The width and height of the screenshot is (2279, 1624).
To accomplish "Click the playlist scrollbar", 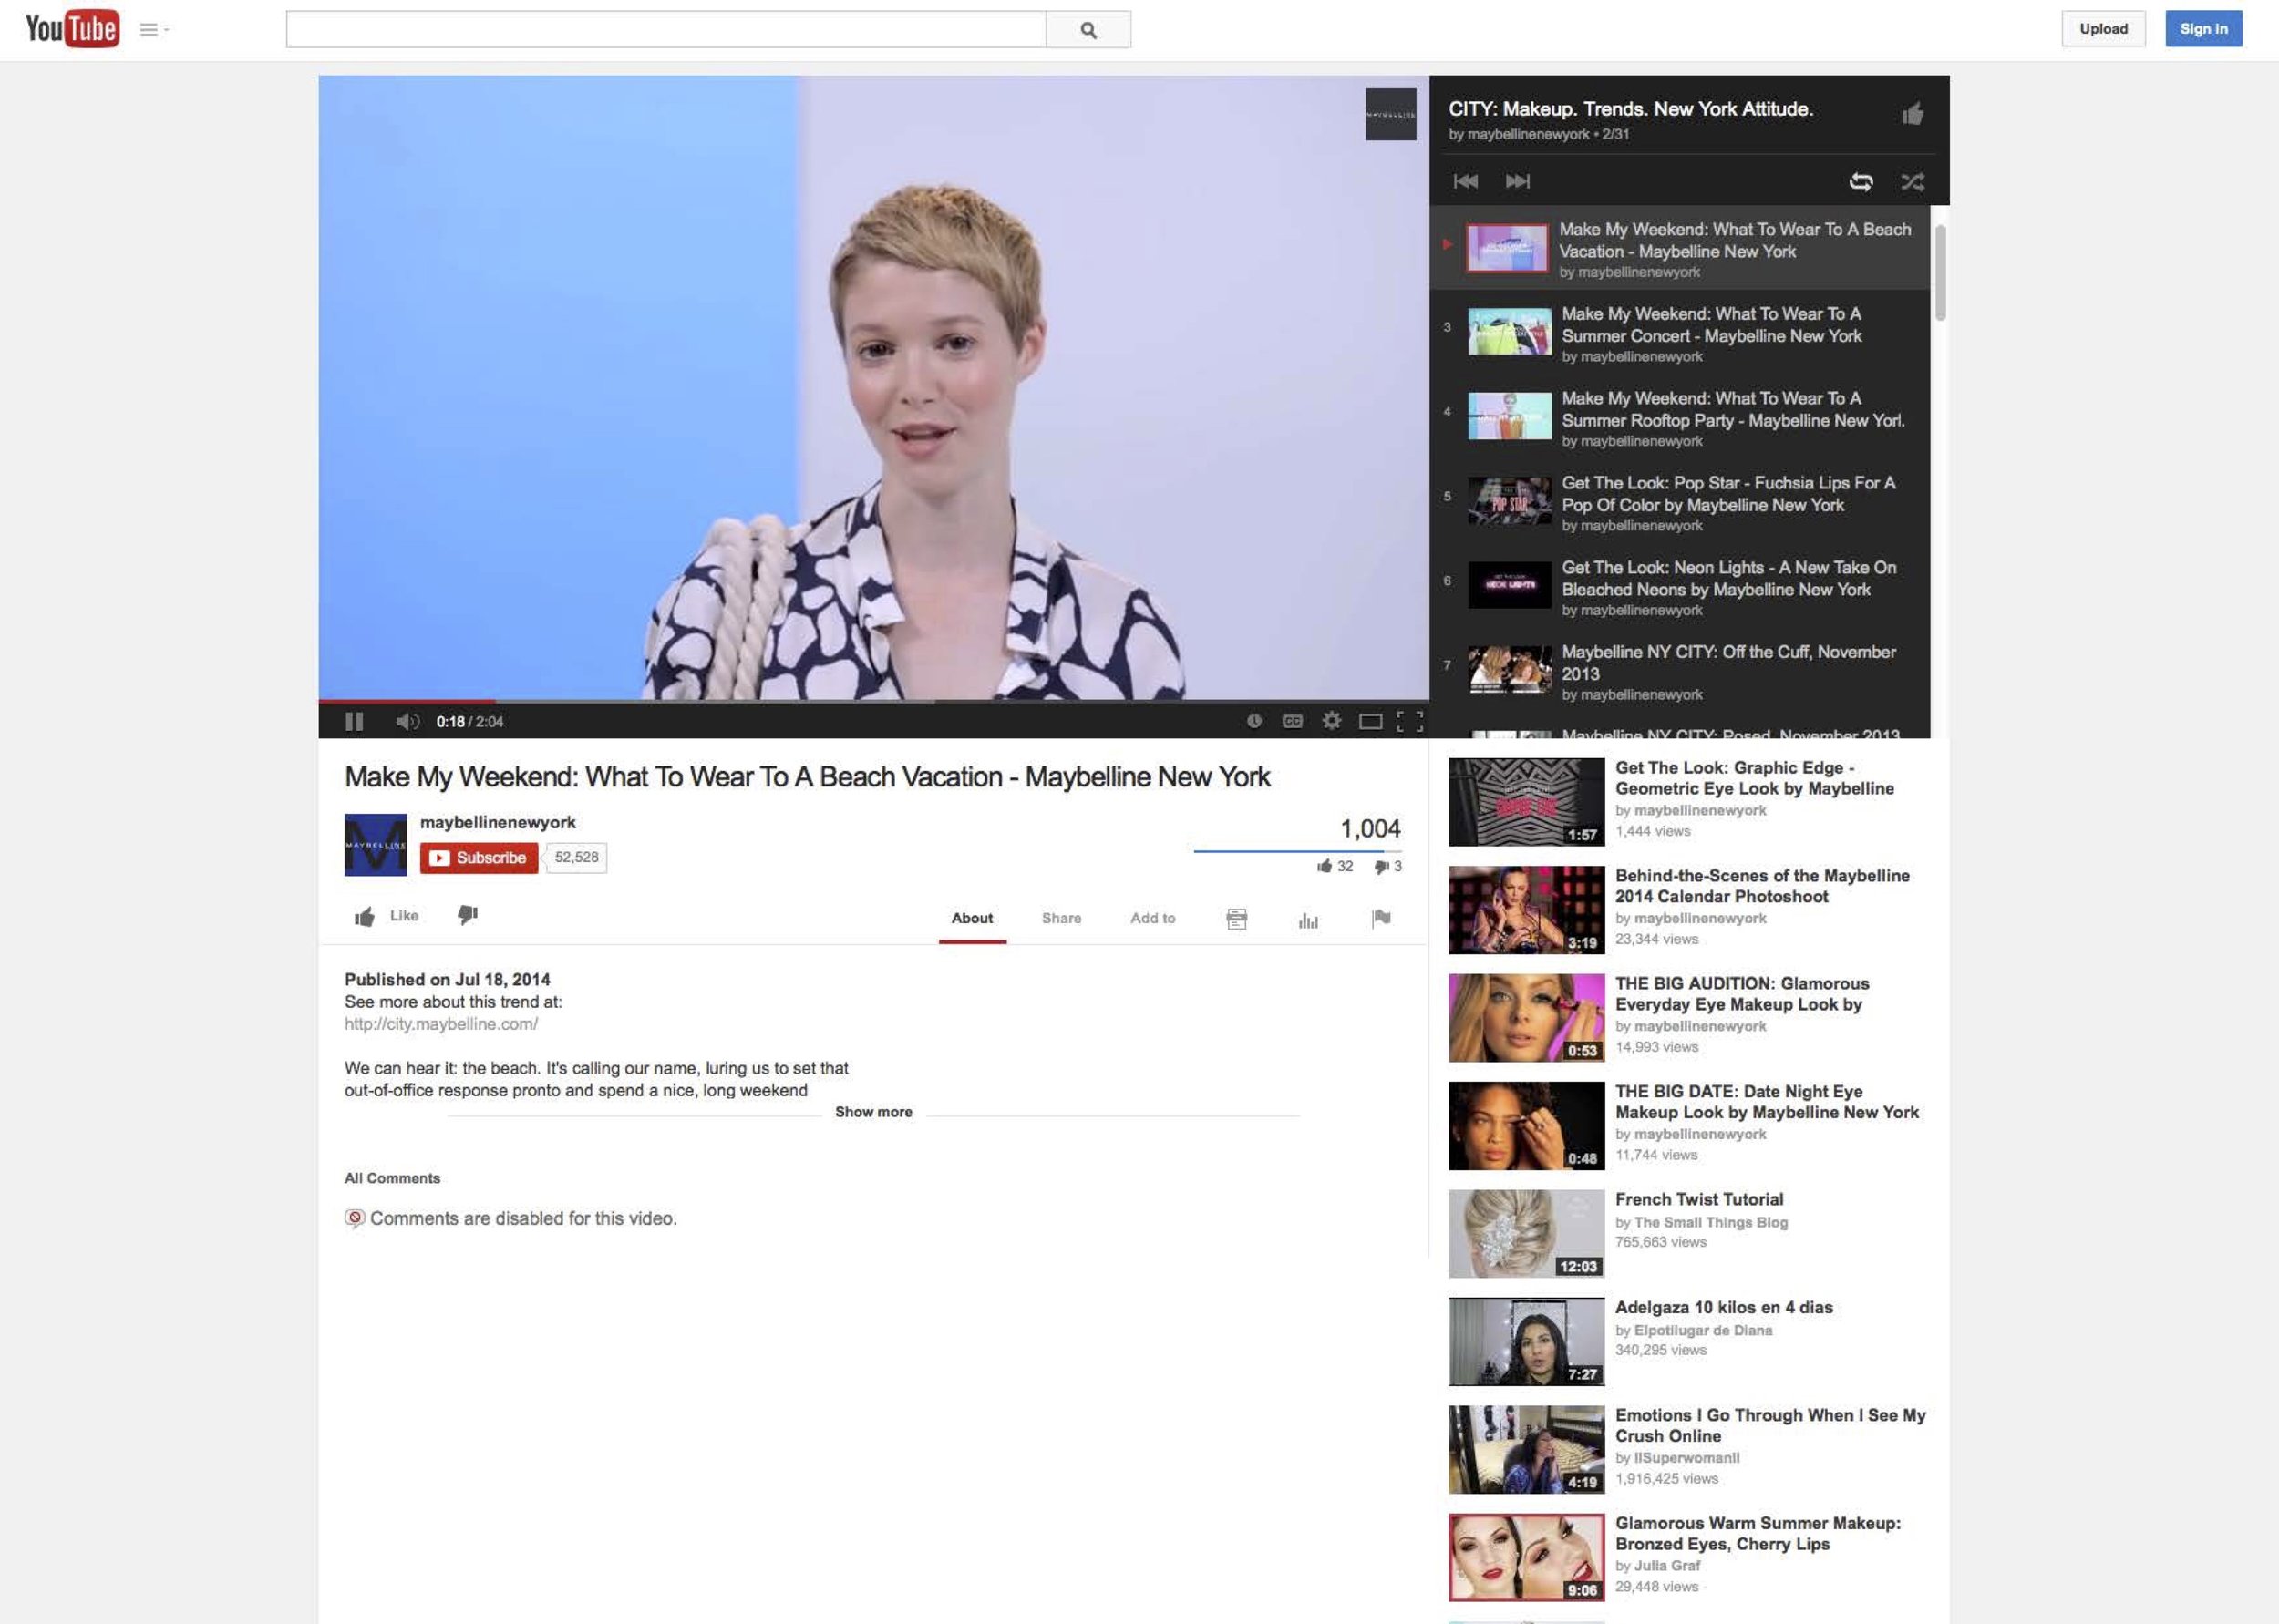I will 1940,272.
